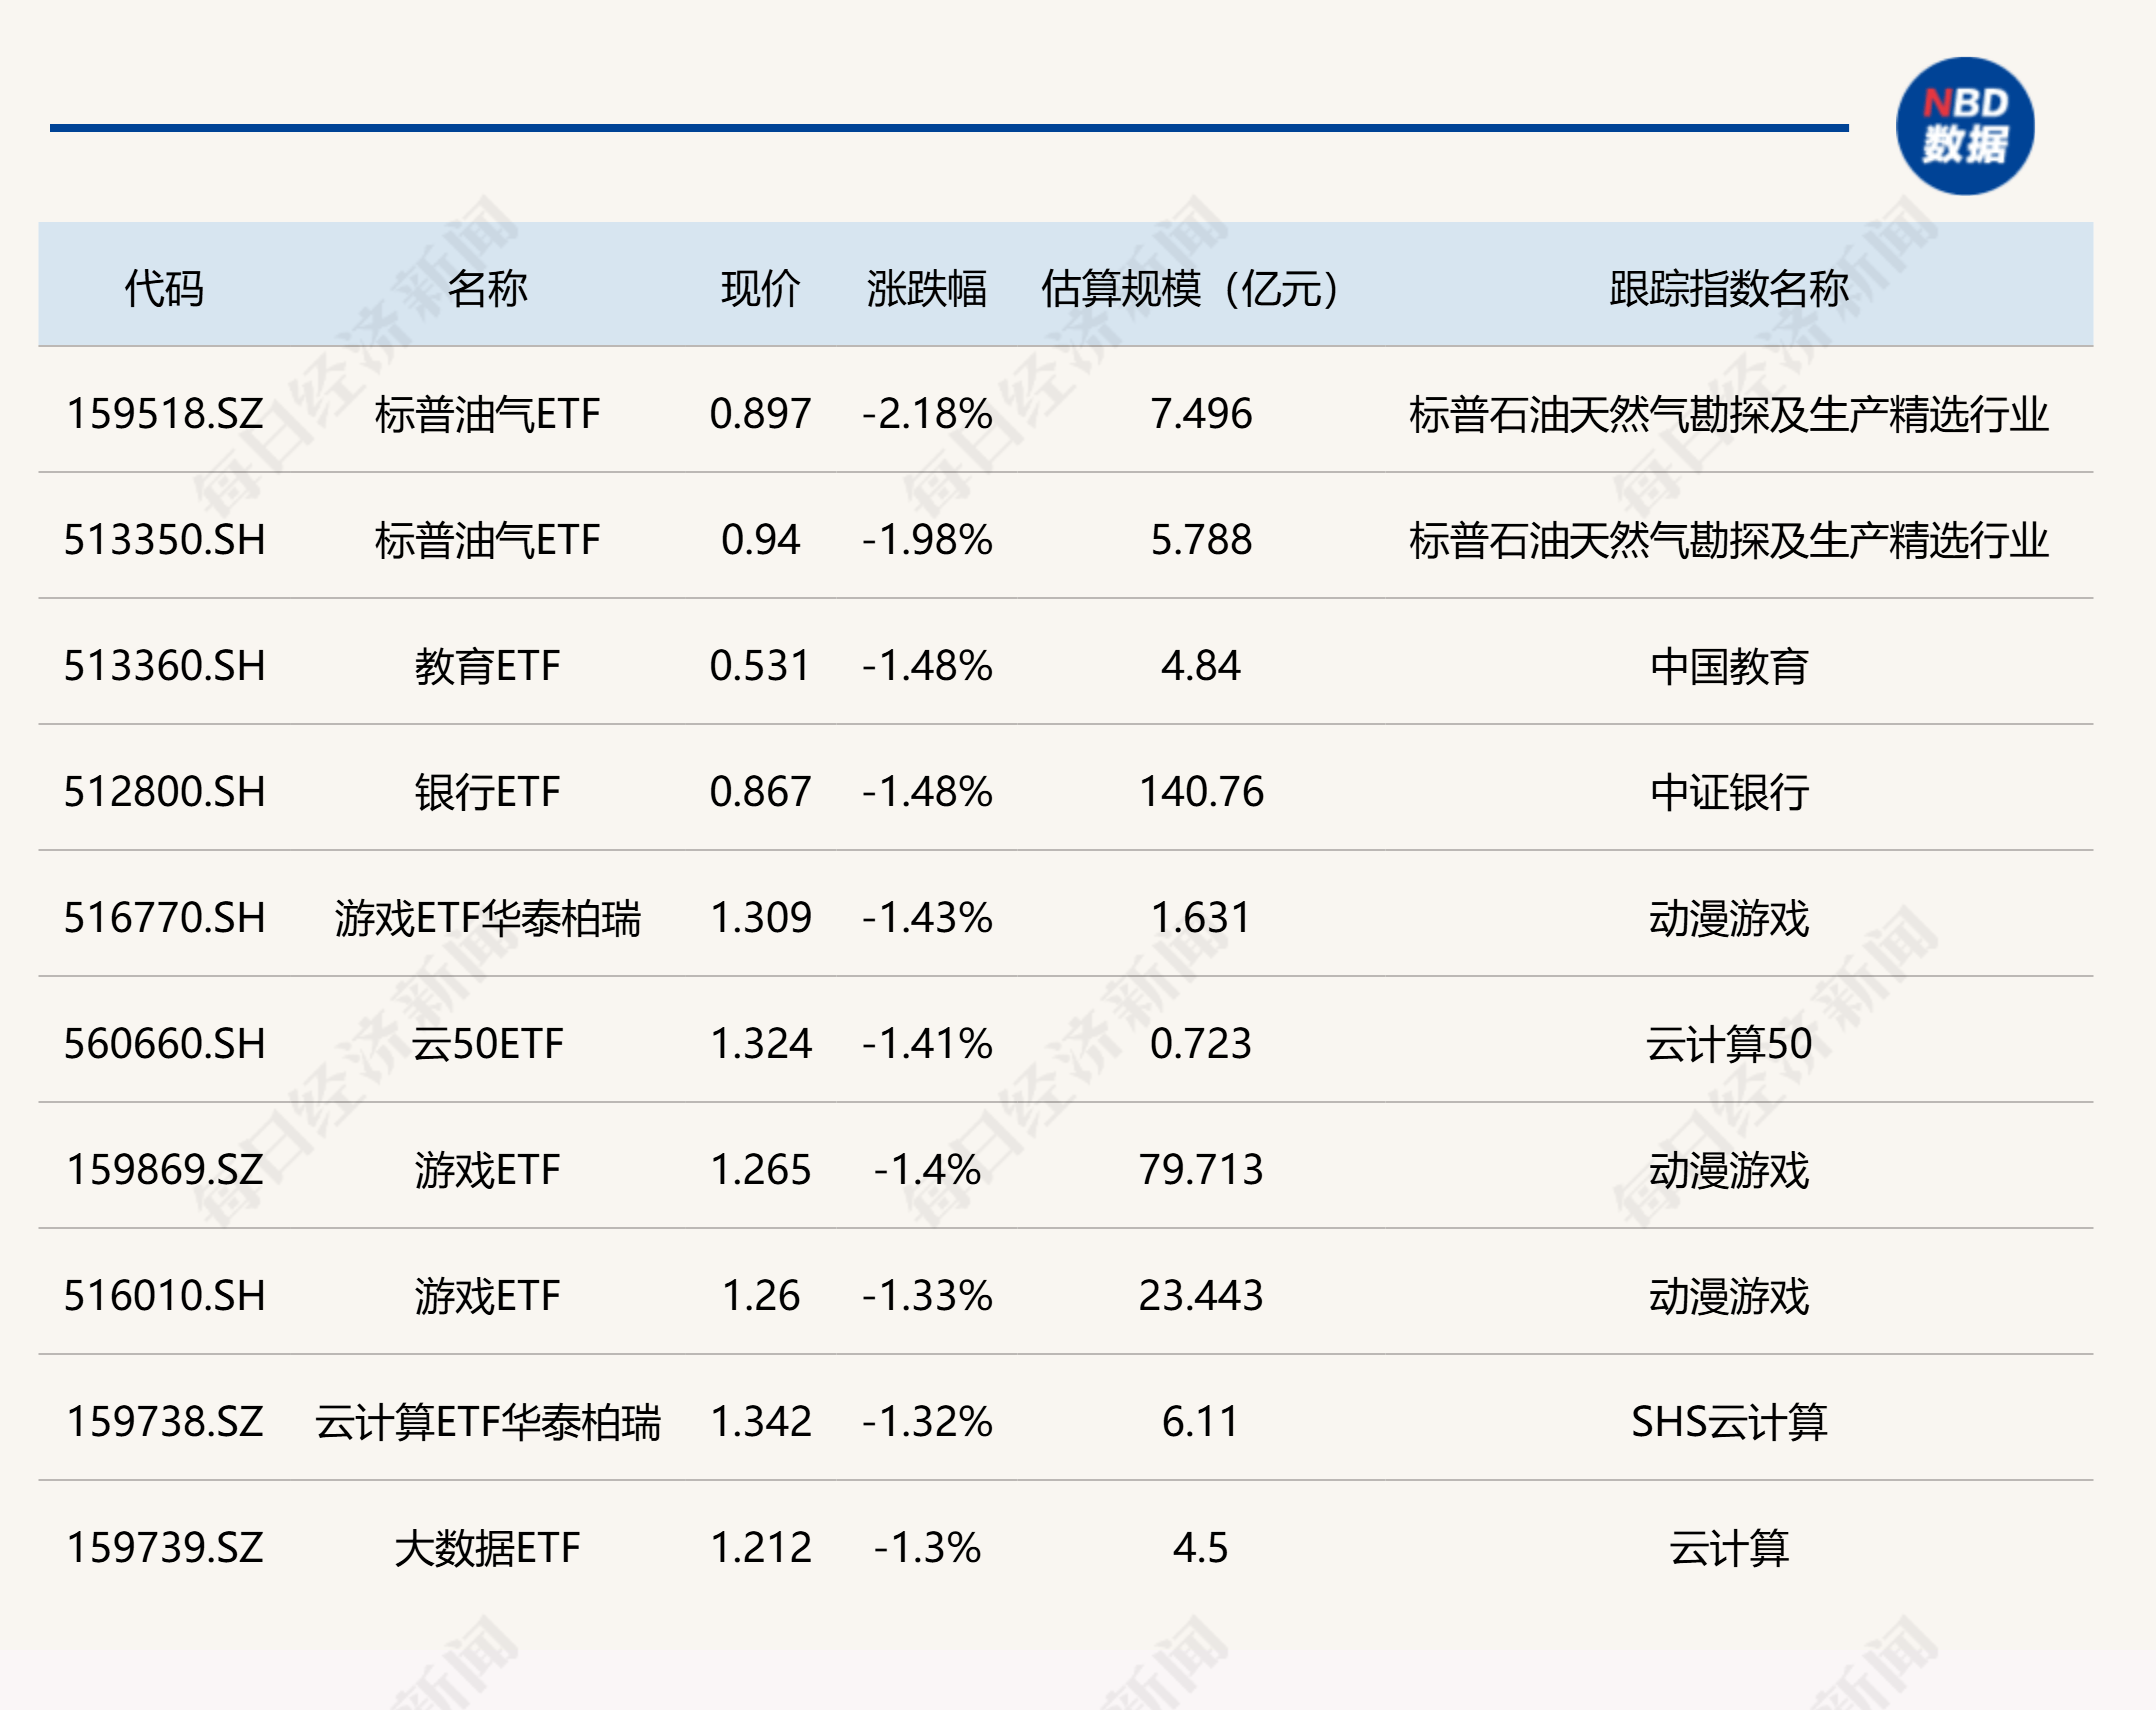Click the scale value 5.788
This screenshot has height=1710, width=2156.
pos(1201,540)
